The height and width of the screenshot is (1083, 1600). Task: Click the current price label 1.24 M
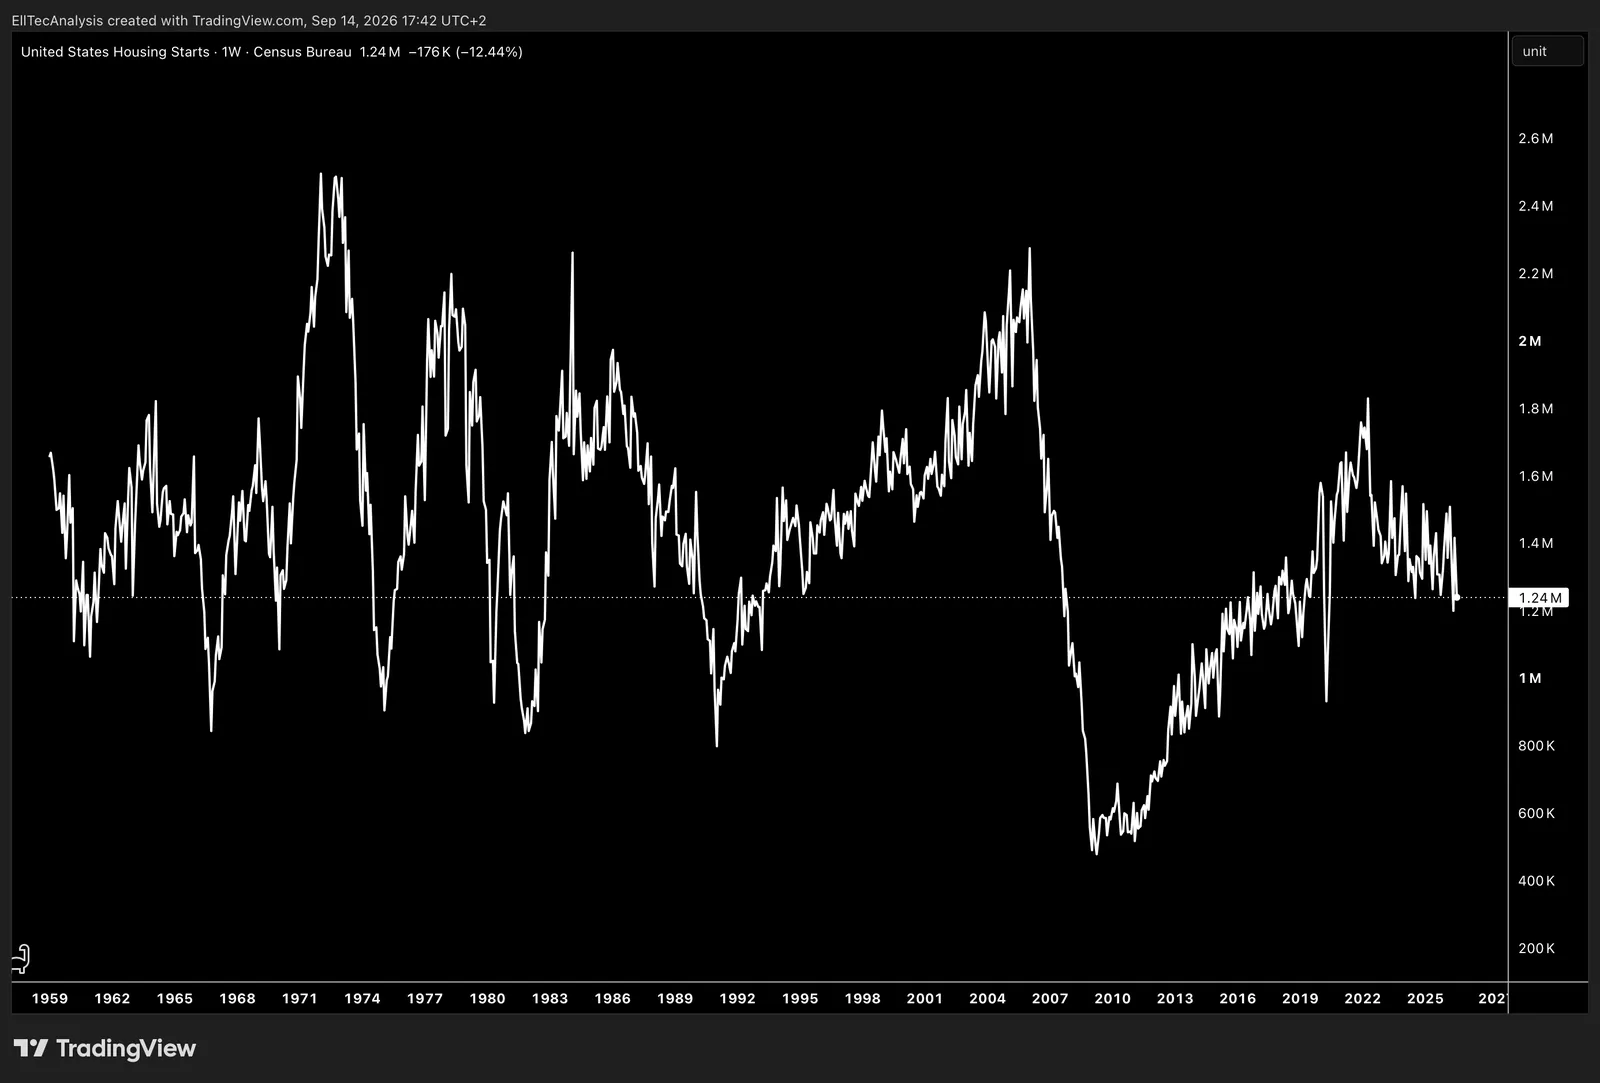[x=1539, y=598]
